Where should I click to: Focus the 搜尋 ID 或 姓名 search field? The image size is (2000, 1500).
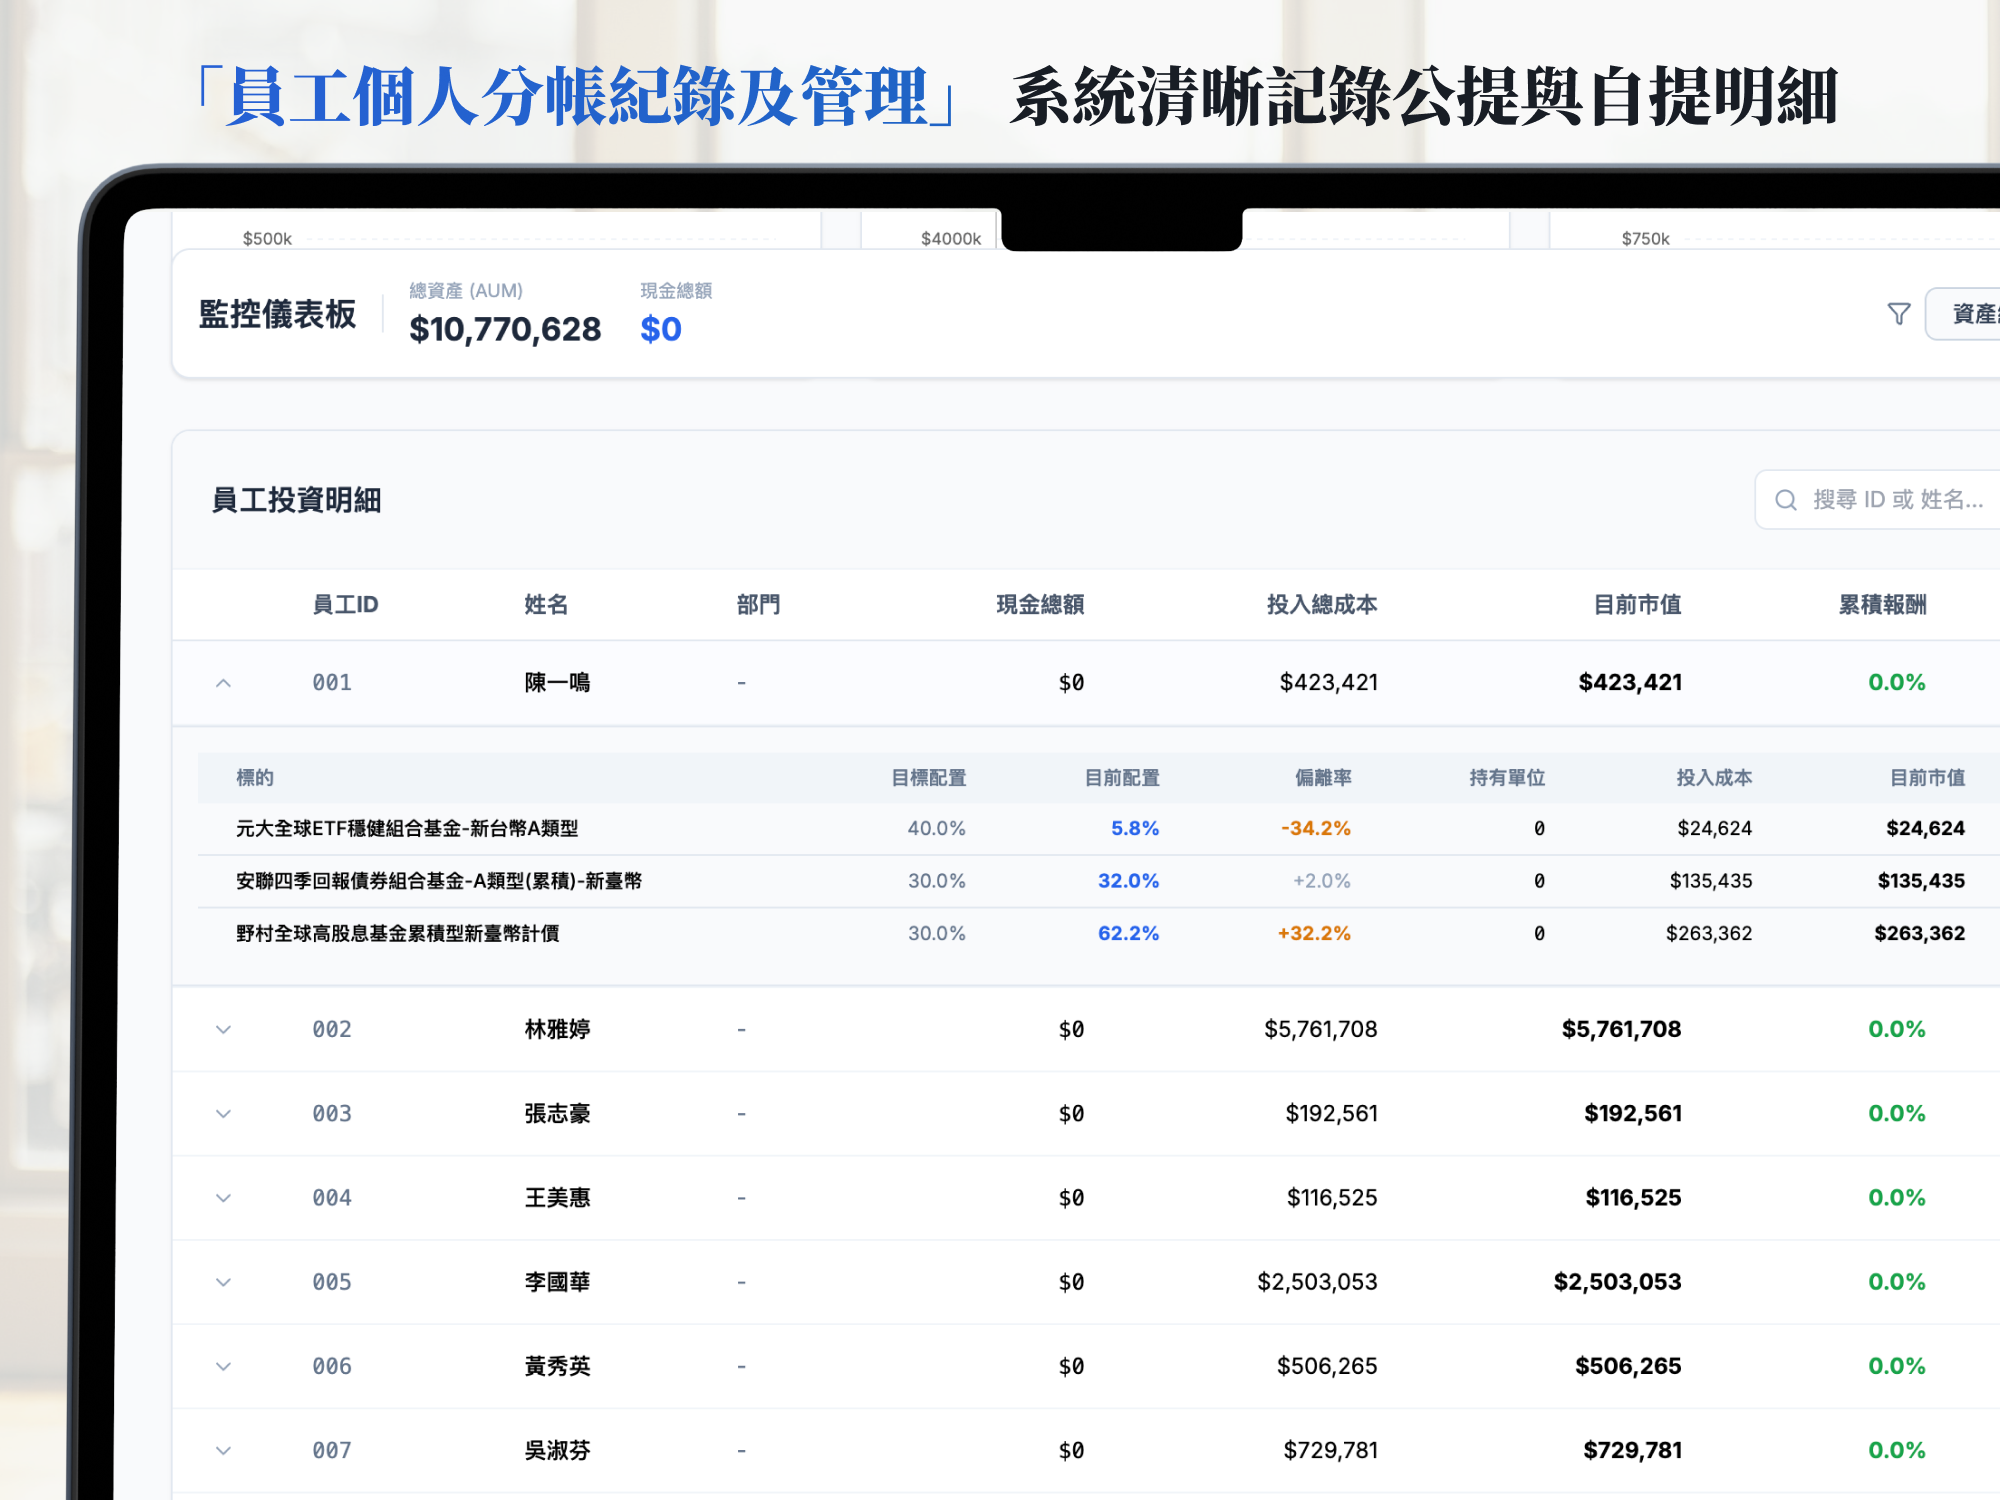tap(1878, 500)
